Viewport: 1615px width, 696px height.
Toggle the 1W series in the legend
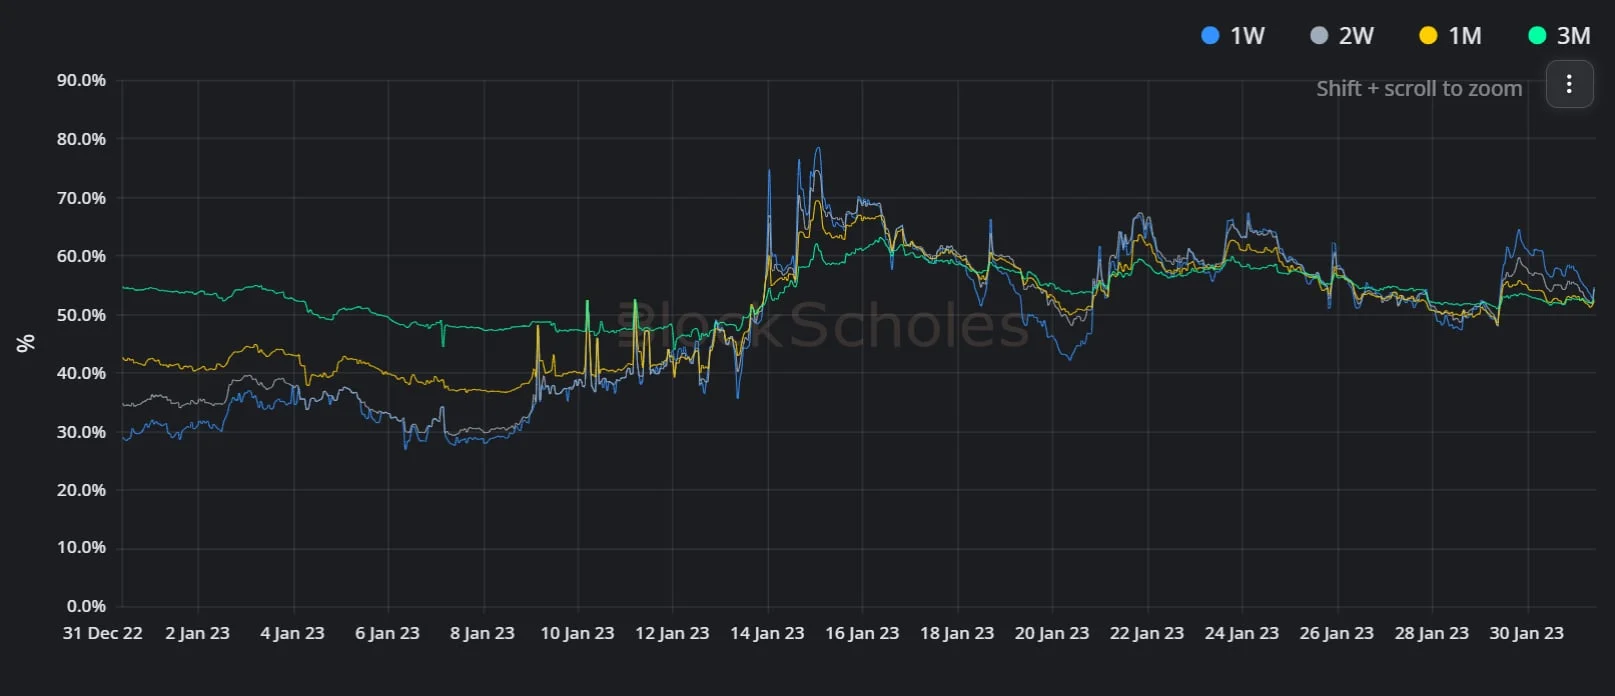[x=1232, y=36]
